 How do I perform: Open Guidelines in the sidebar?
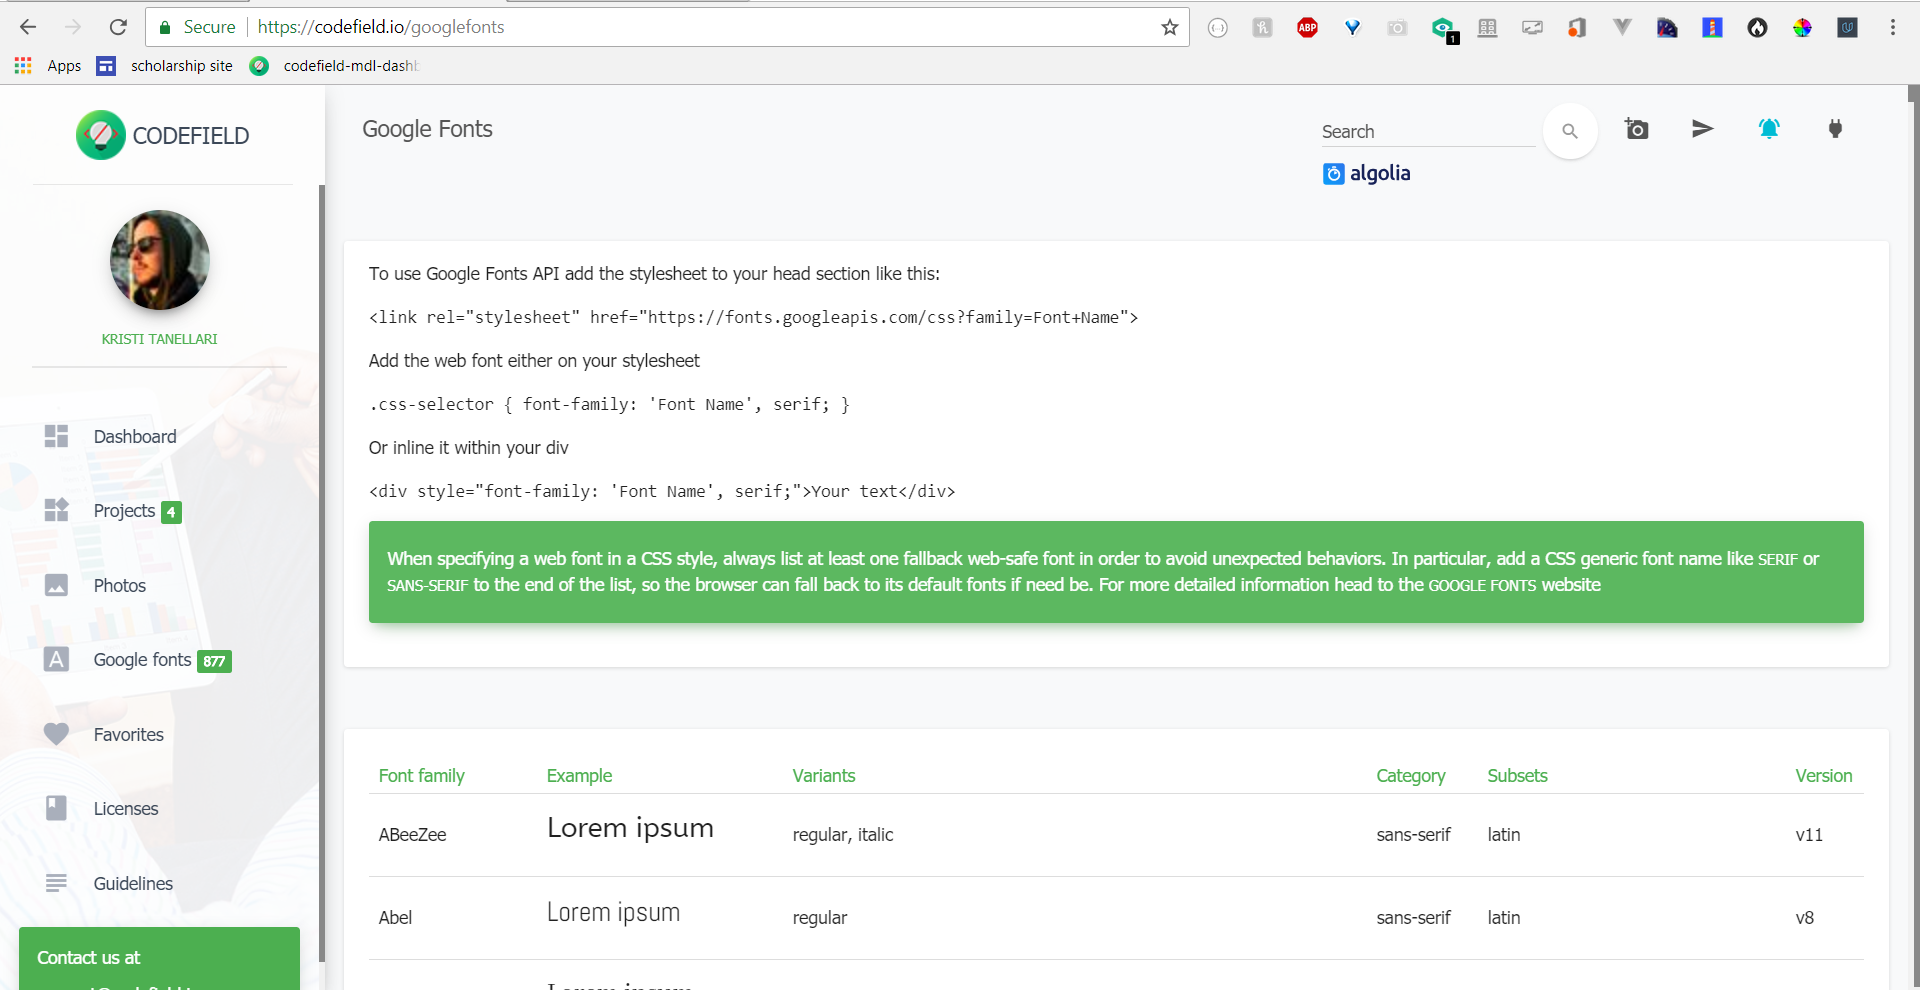coord(133,884)
